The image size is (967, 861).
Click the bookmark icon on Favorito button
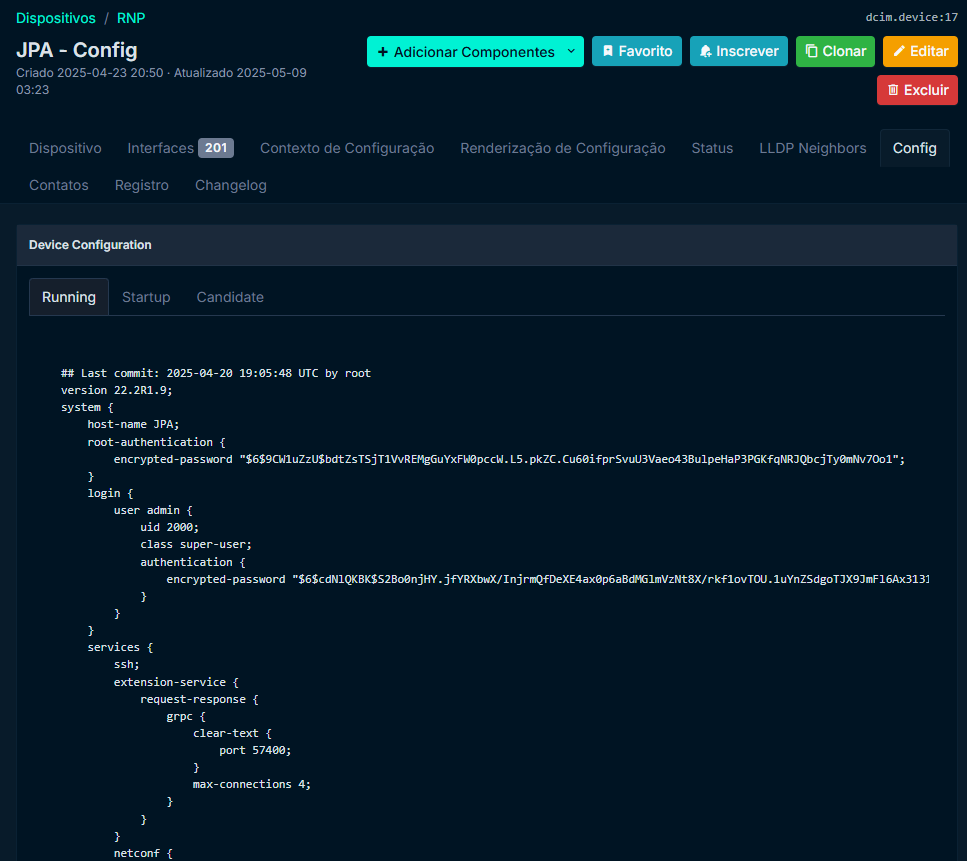pyautogui.click(x=608, y=50)
